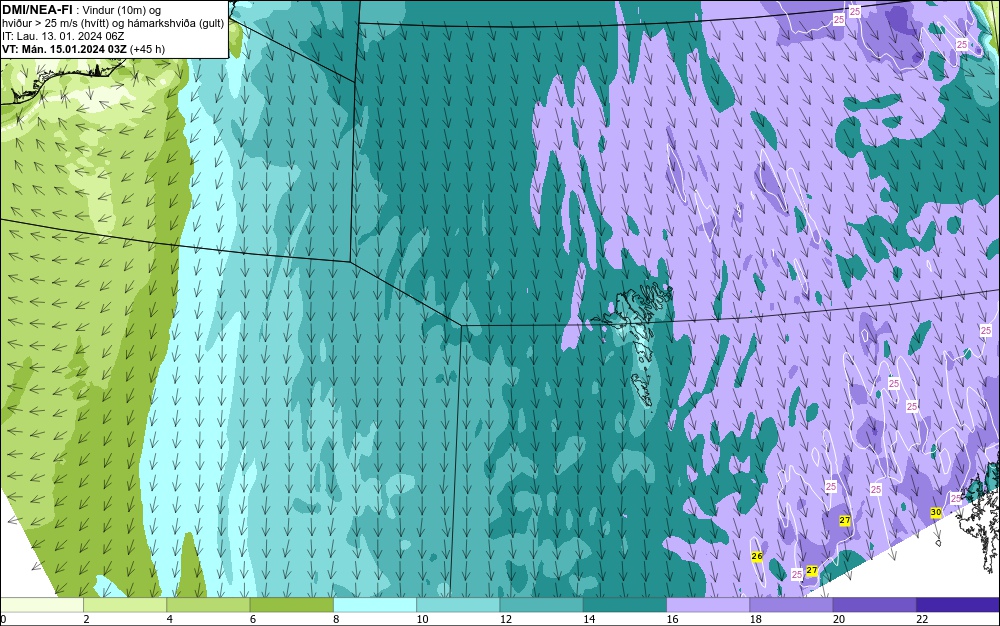Click the legend scale number 10
The height and width of the screenshot is (626, 1000).
pyautogui.click(x=423, y=619)
